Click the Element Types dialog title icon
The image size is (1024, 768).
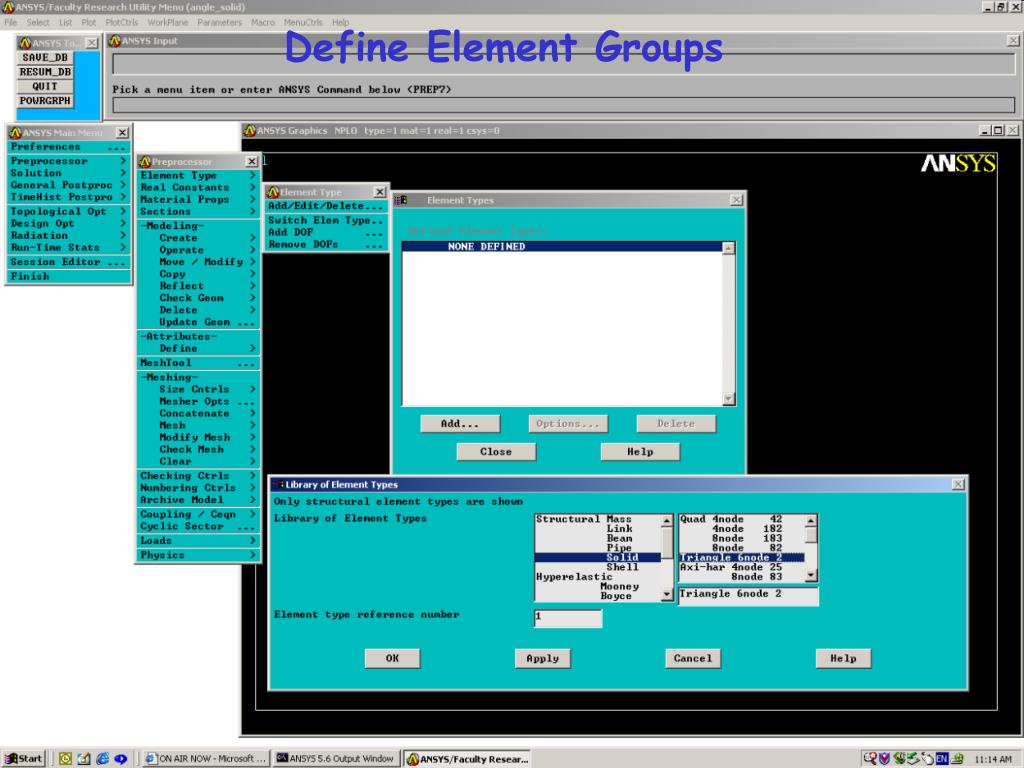(x=401, y=200)
